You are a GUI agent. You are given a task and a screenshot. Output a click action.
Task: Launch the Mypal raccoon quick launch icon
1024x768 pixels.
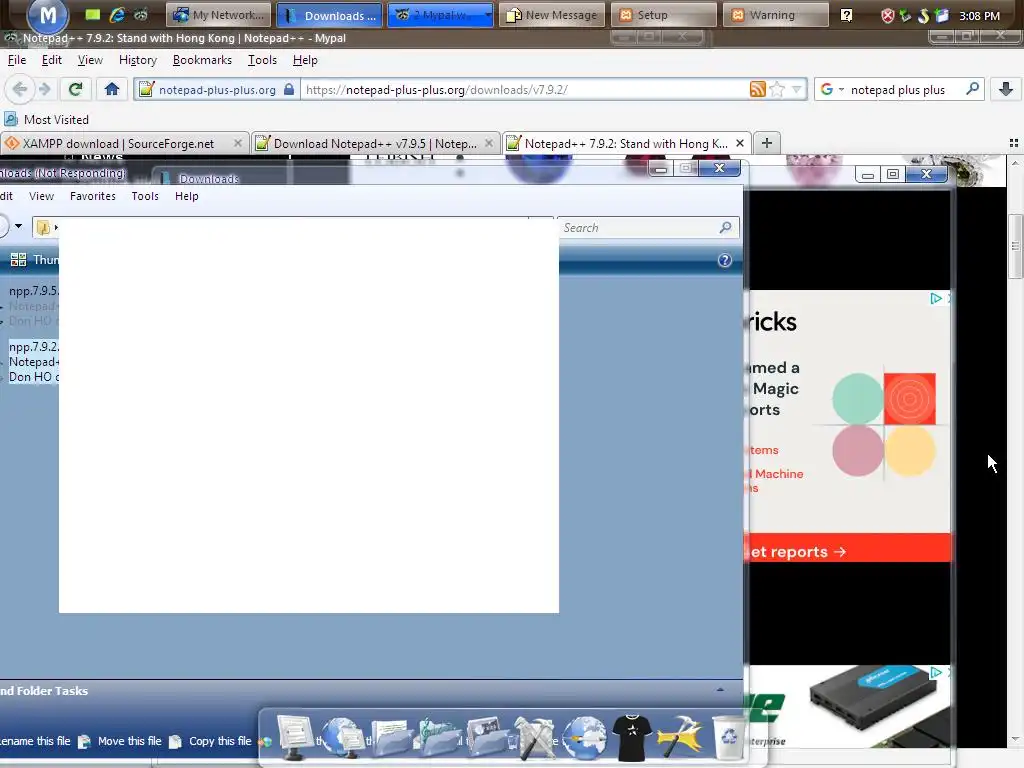[141, 15]
